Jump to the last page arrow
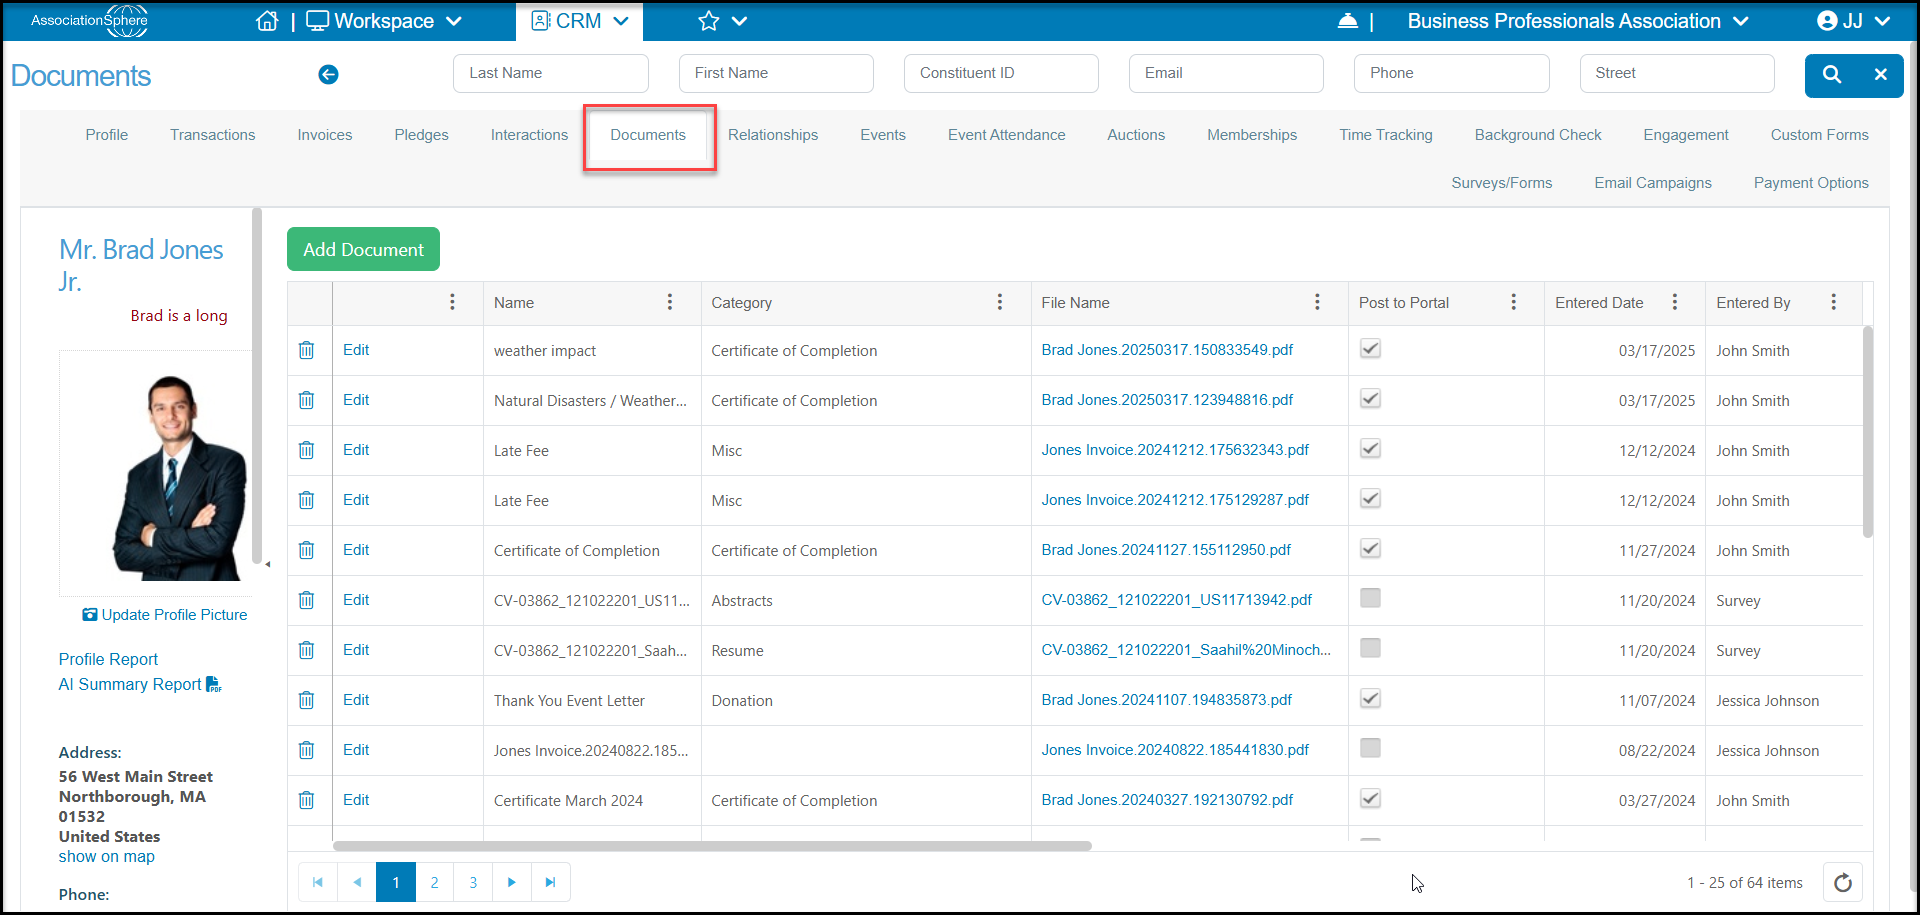 click(551, 882)
